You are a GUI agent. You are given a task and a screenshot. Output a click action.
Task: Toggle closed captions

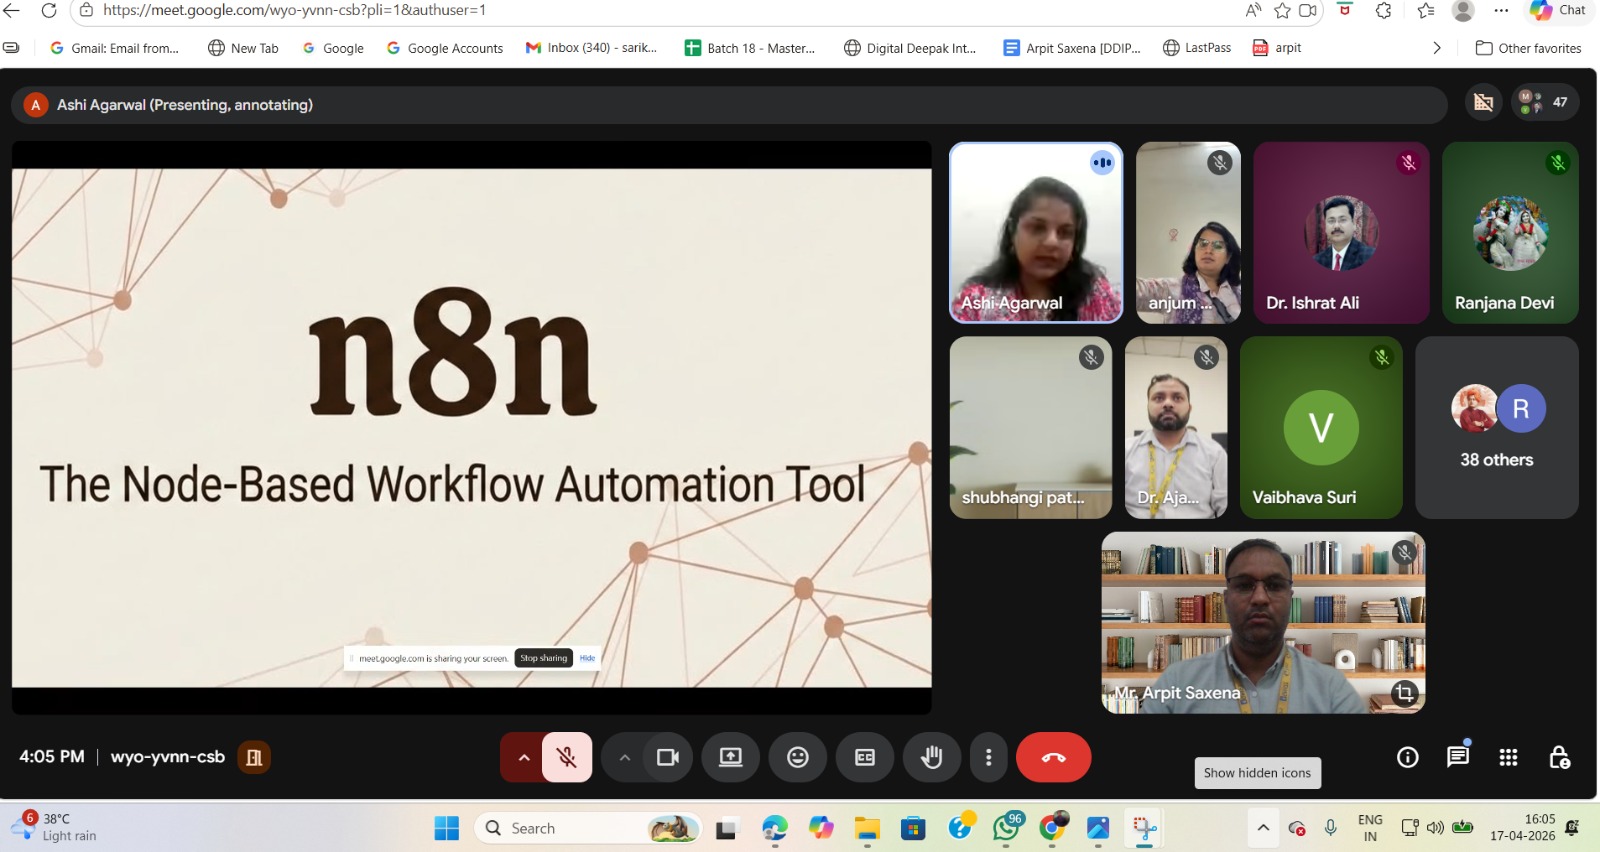click(x=865, y=757)
